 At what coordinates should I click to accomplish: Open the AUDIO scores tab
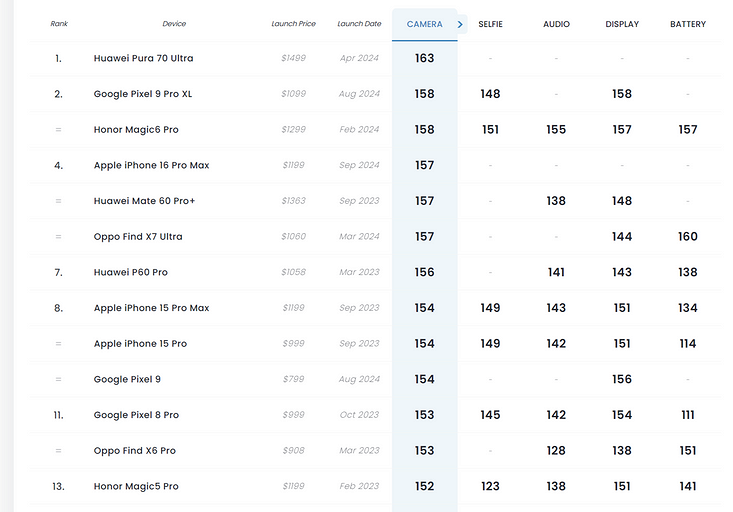[556, 24]
